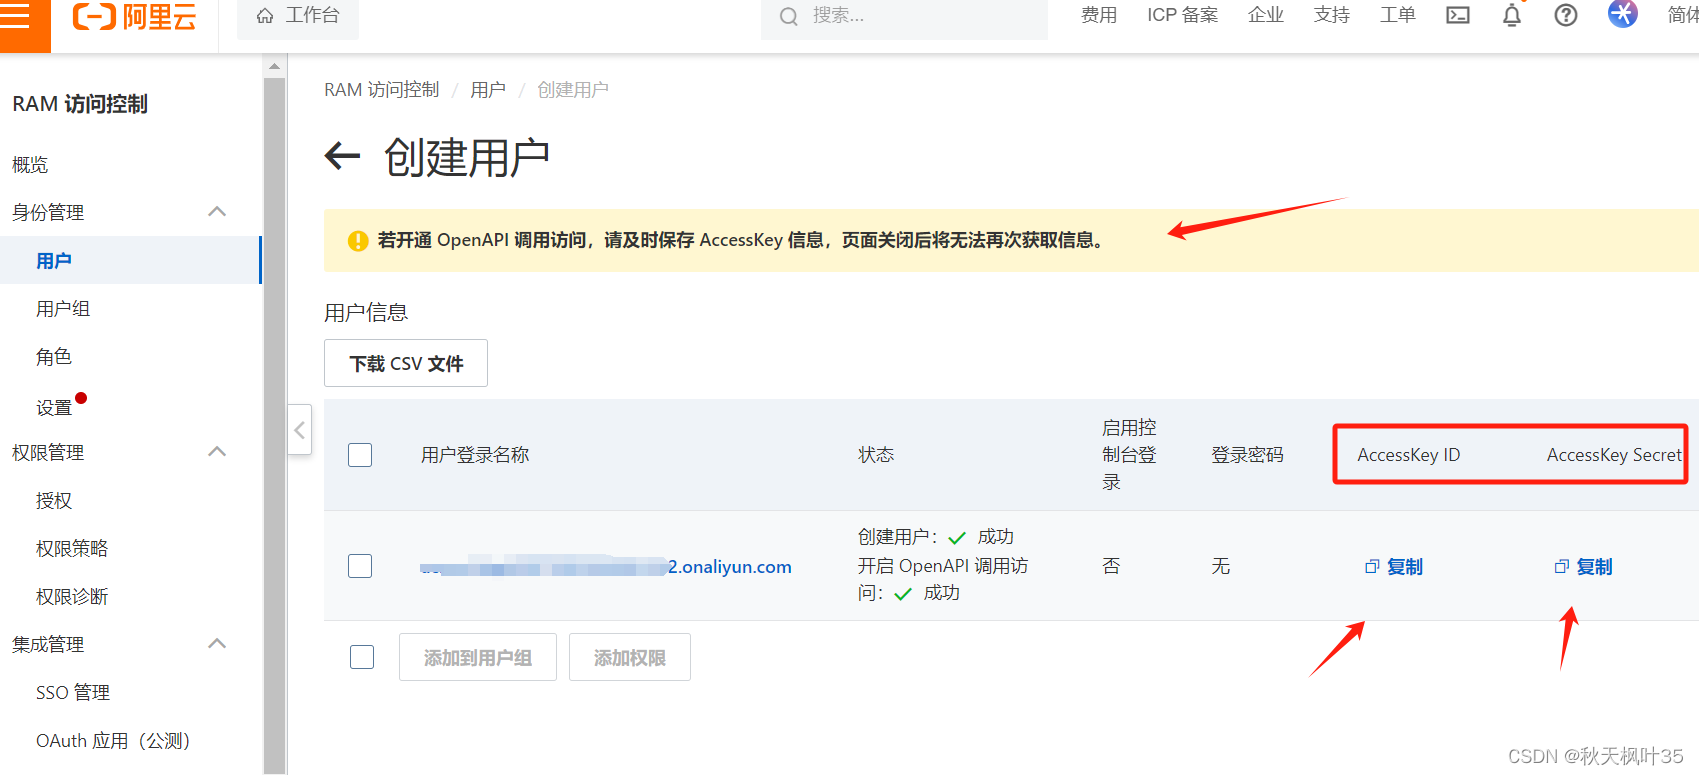Copy the AccessKey ID via 复制
The image size is (1699, 775).
[1405, 567]
